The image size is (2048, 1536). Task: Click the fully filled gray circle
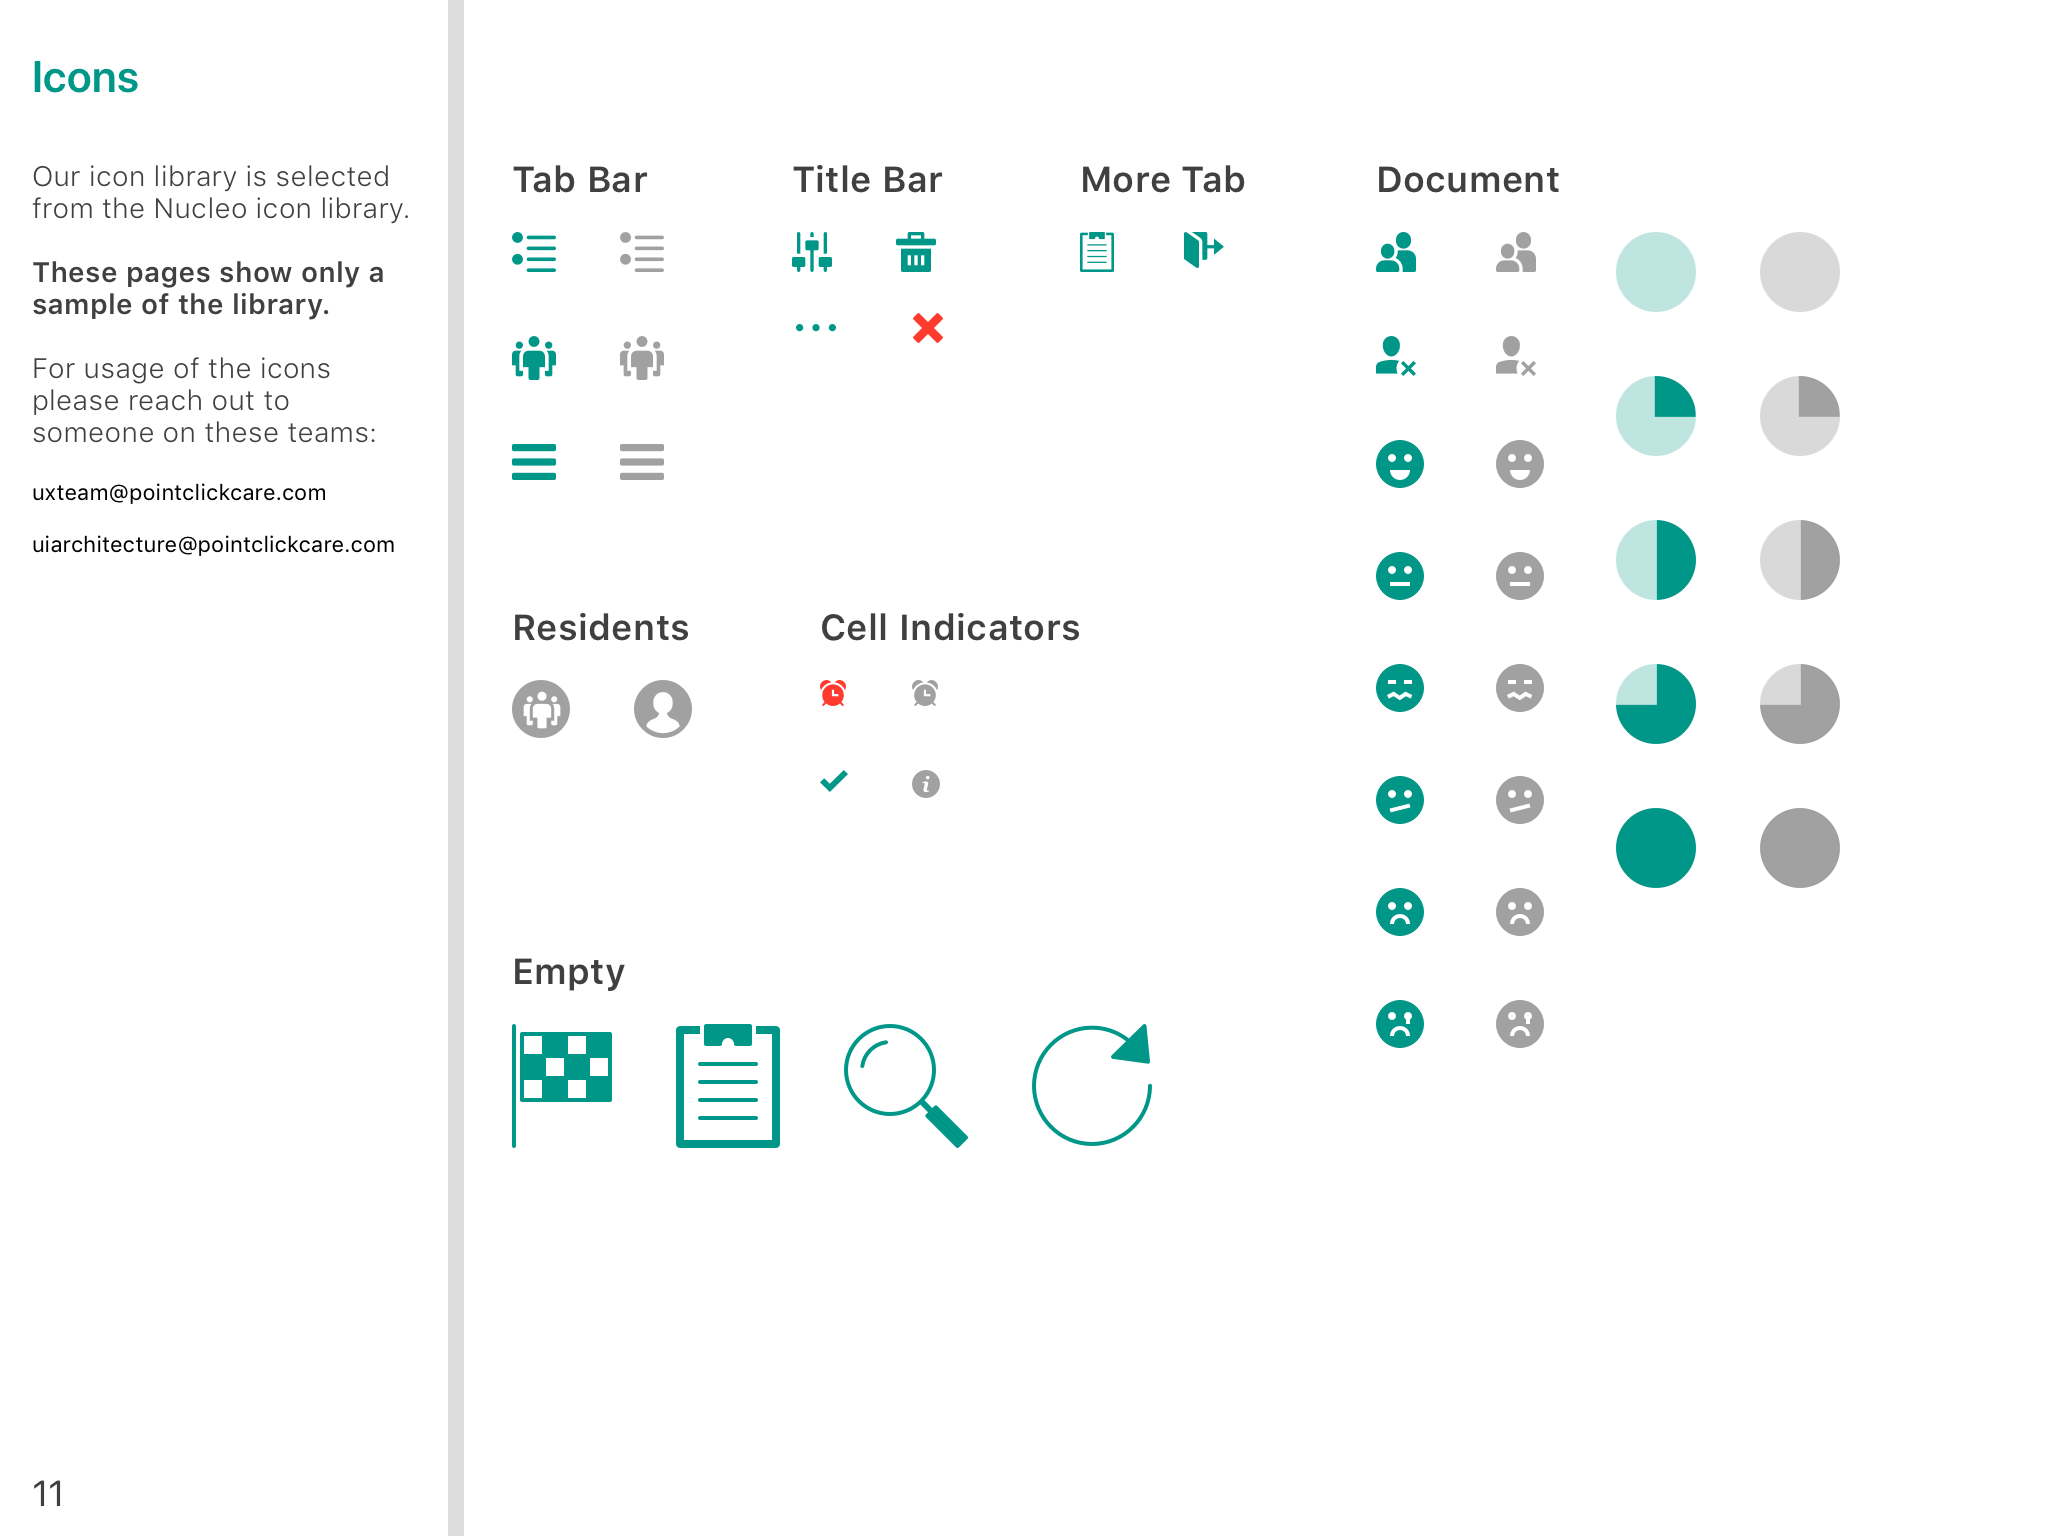[x=1800, y=848]
